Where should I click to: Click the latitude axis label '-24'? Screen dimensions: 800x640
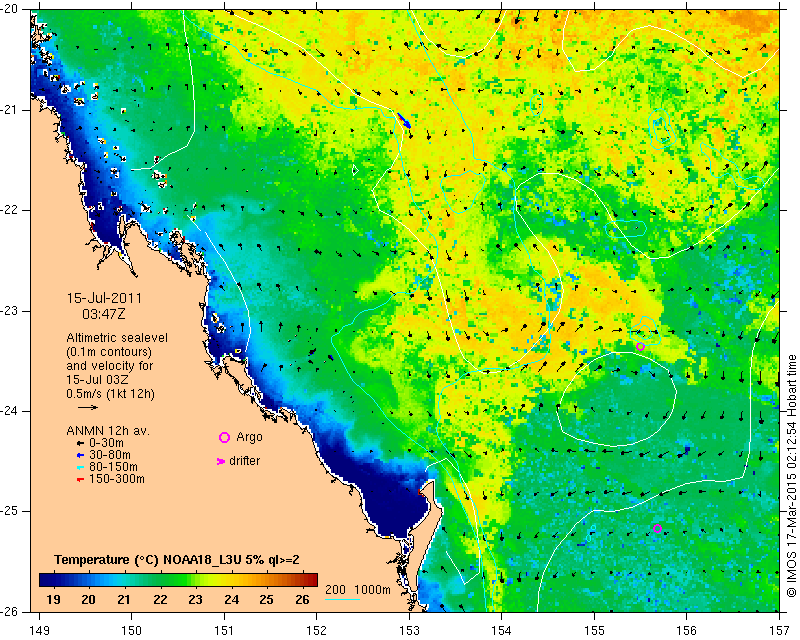click(x=10, y=411)
